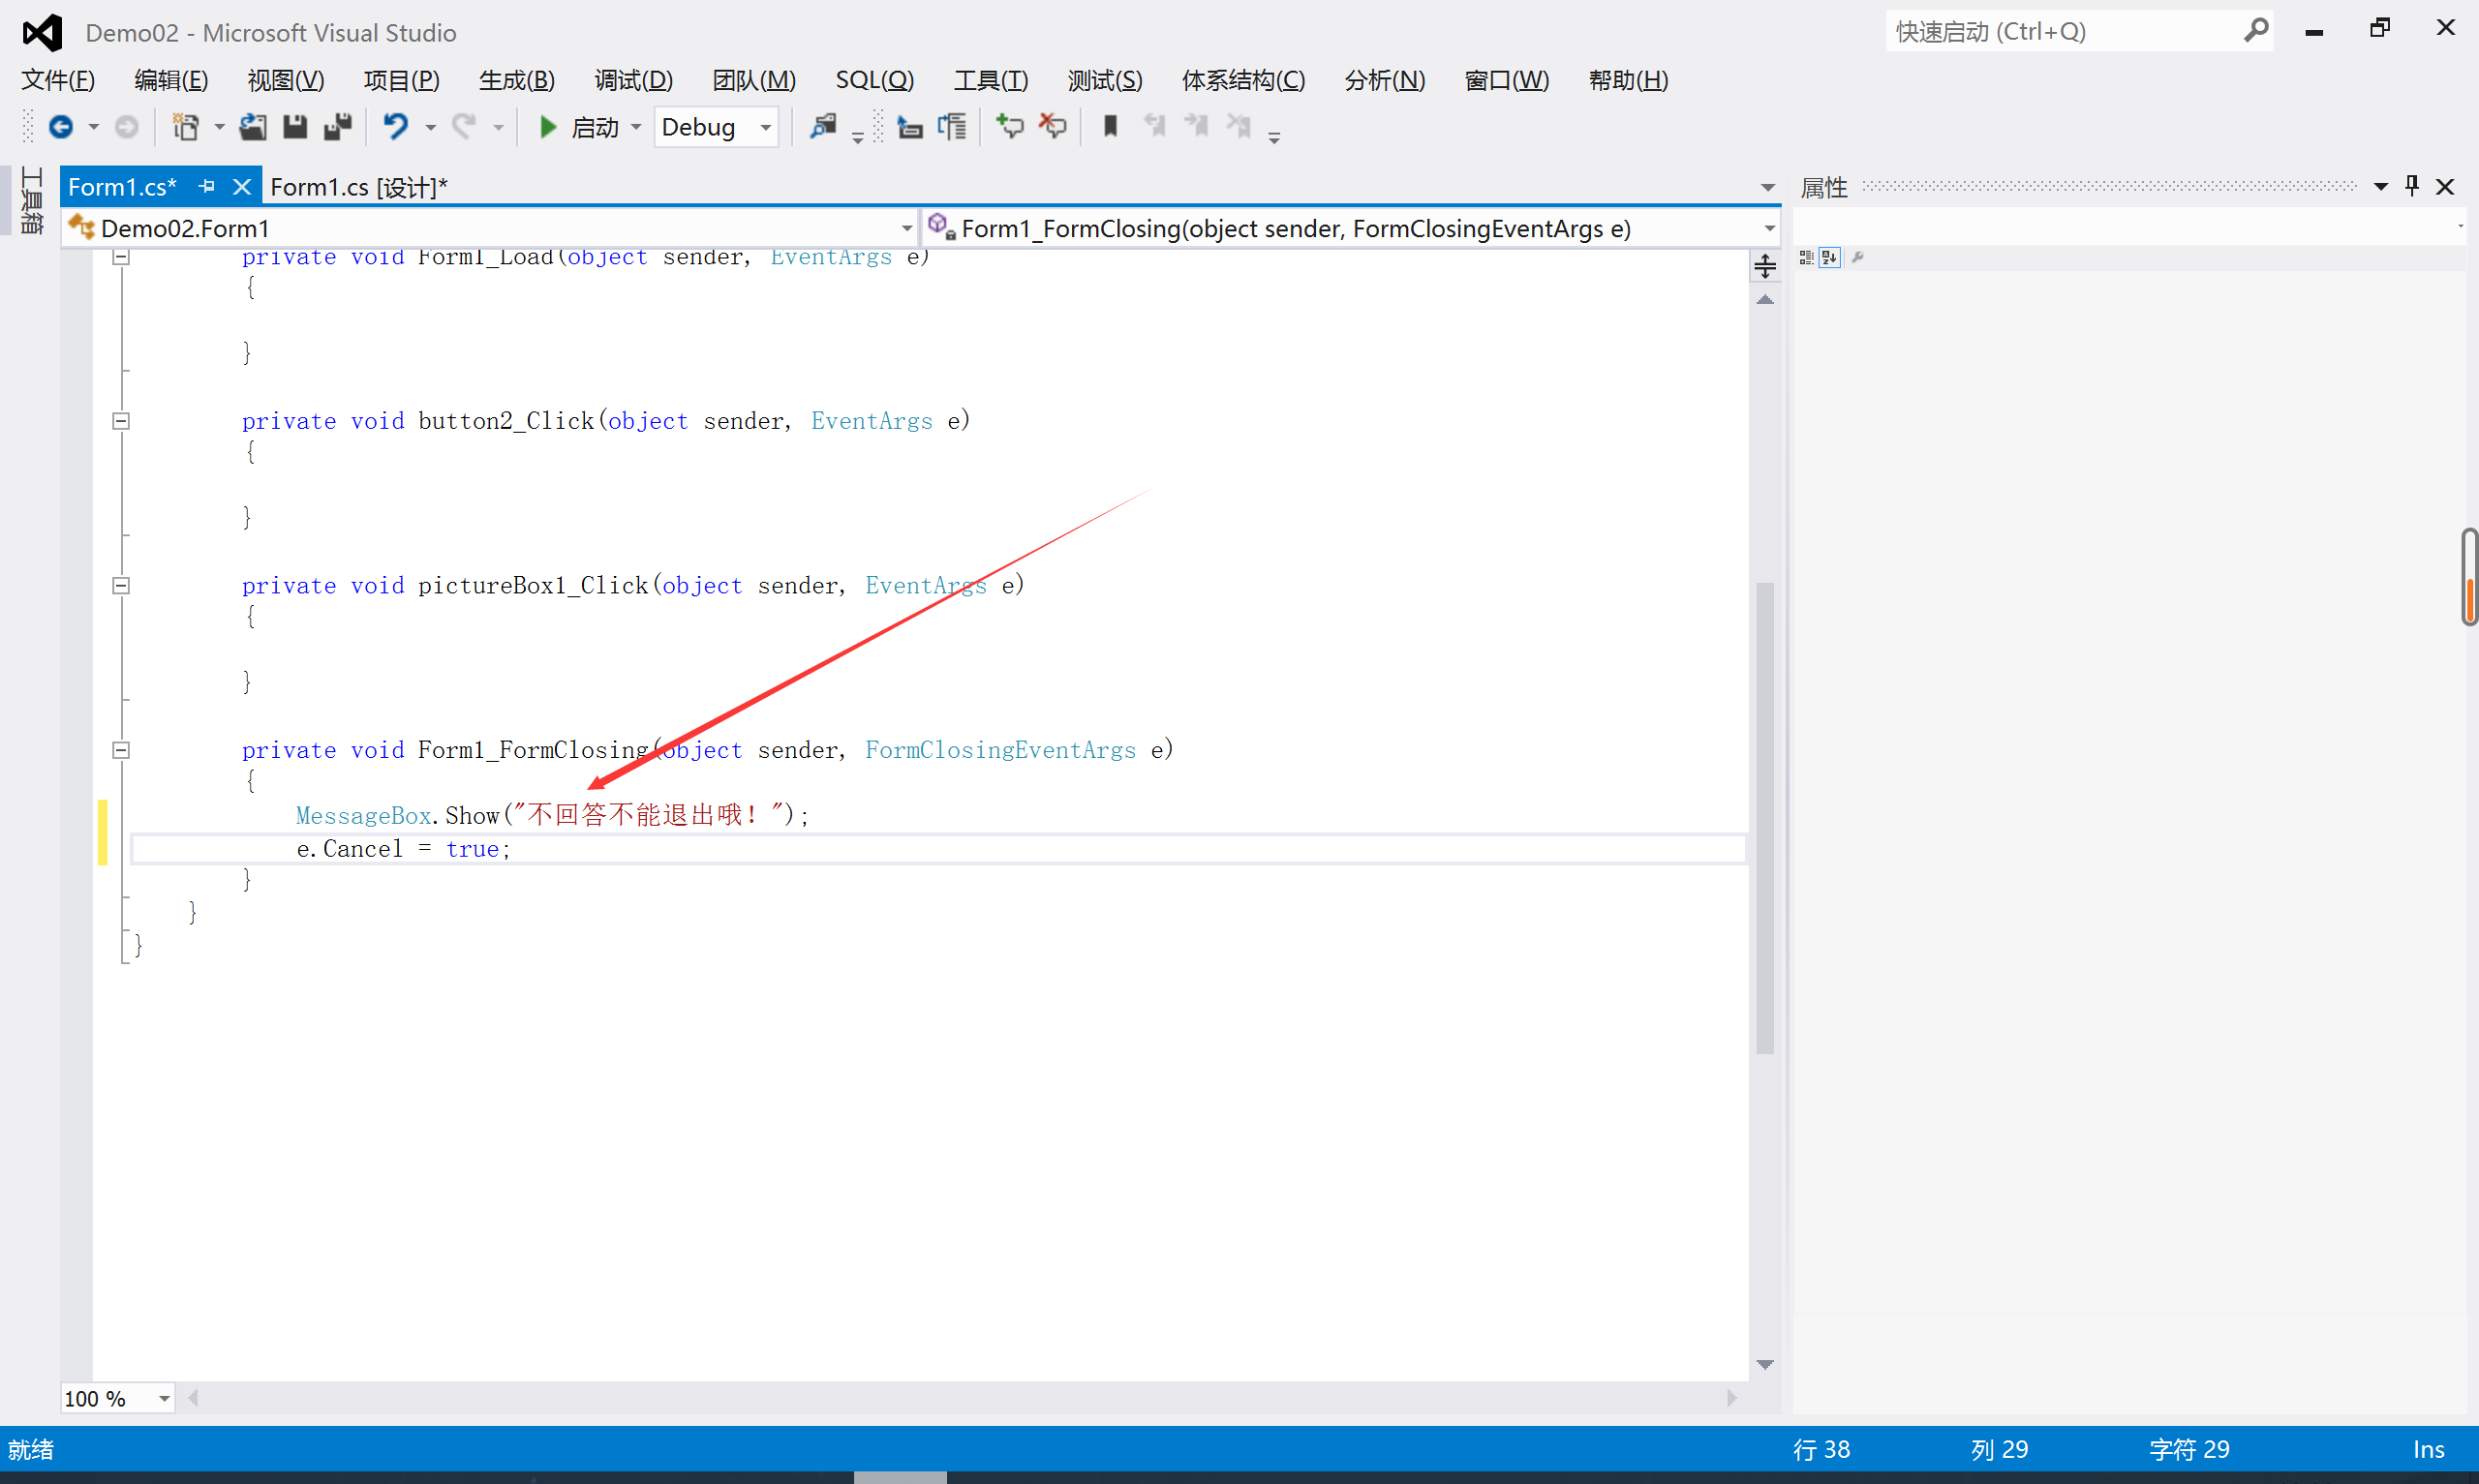Close the Form1.cs* tab
2479x1484 pixels.
(x=241, y=186)
